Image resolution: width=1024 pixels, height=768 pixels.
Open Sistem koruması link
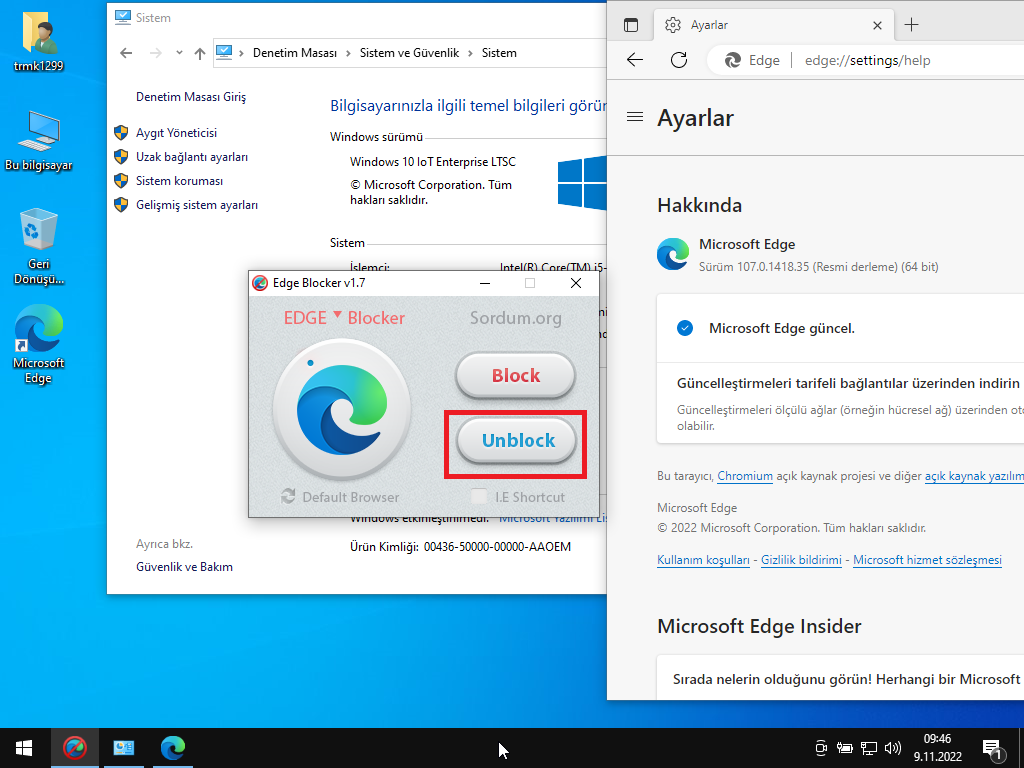point(179,181)
